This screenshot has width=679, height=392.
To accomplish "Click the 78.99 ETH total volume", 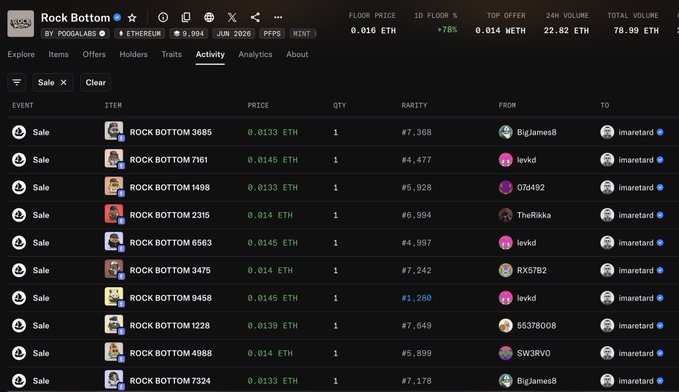I will (636, 30).
